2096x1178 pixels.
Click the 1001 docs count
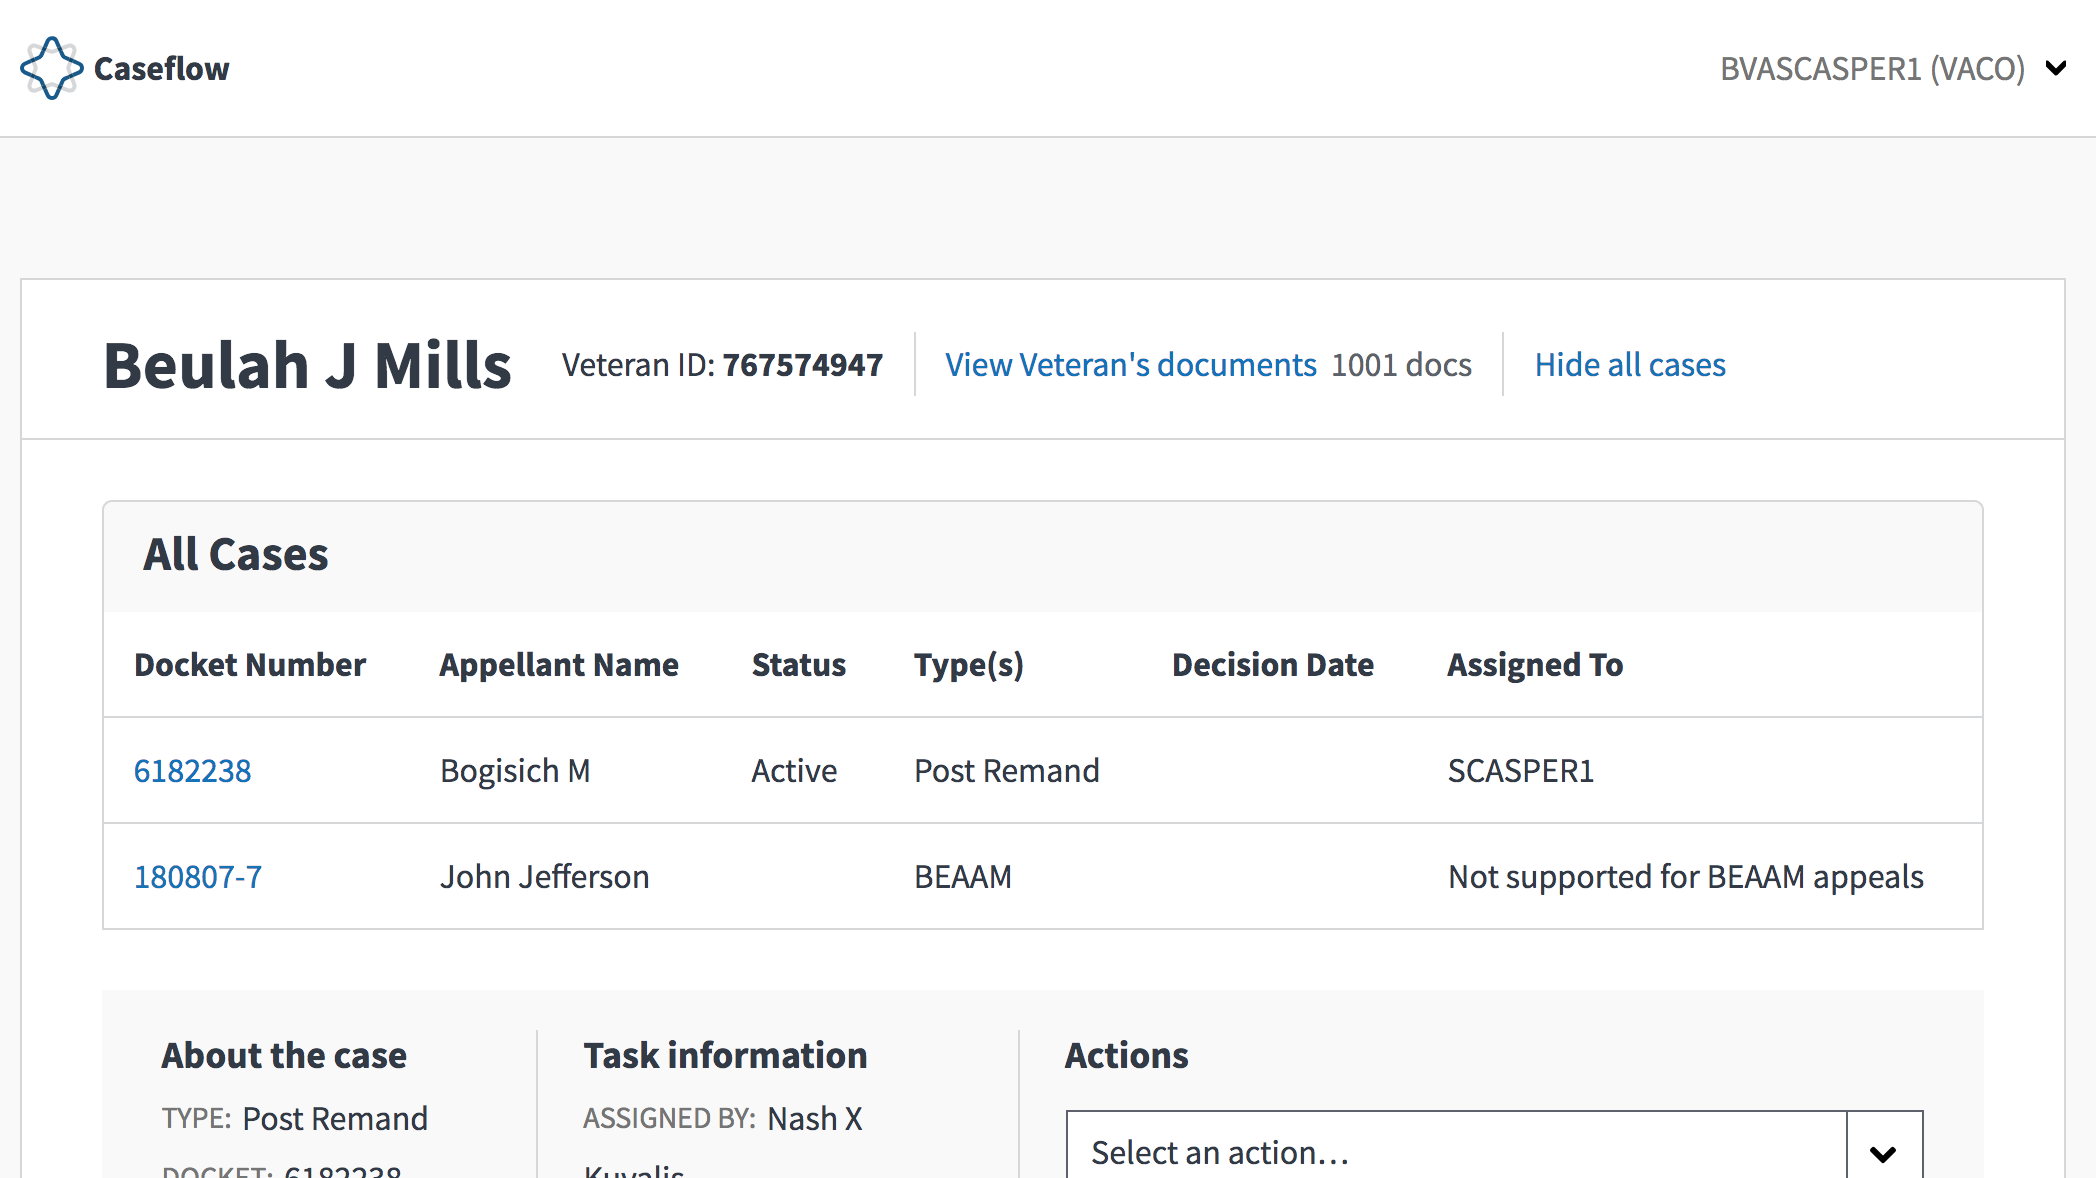(1401, 364)
